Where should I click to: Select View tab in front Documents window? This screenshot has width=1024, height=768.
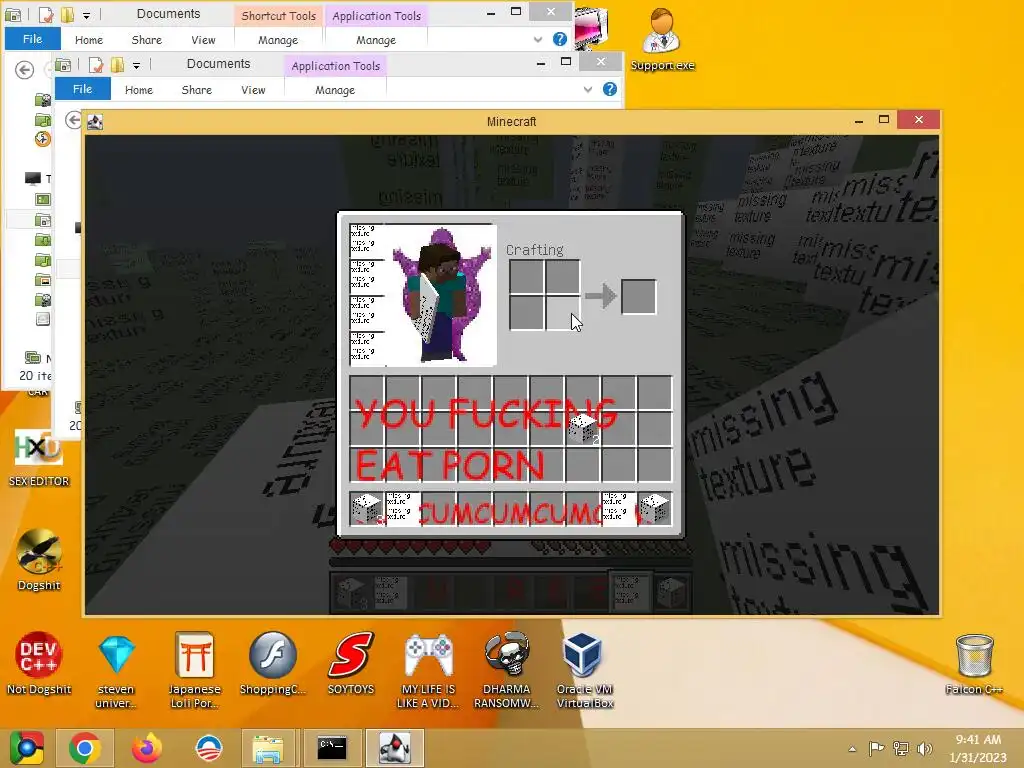click(253, 90)
